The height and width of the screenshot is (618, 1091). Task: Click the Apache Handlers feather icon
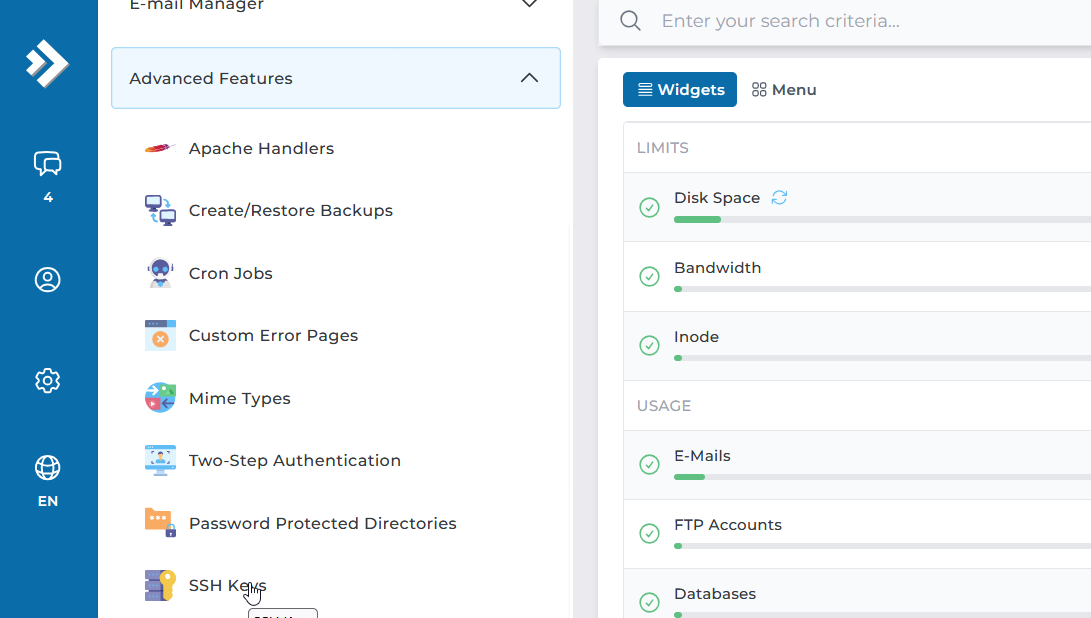tap(160, 149)
